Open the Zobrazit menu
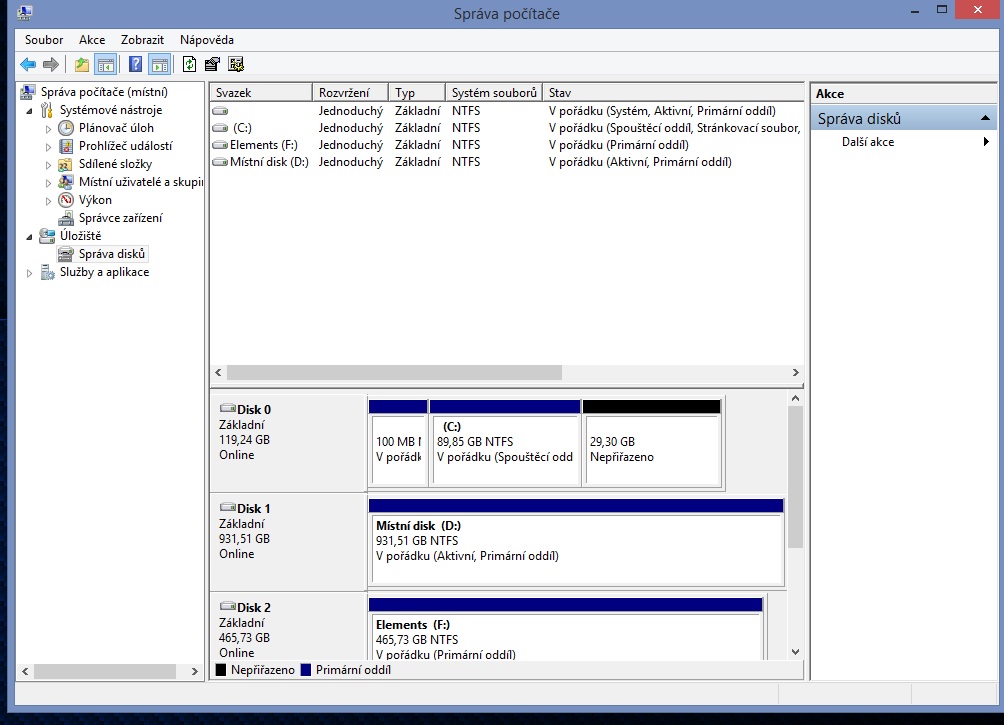The height and width of the screenshot is (725, 1004). (x=142, y=40)
